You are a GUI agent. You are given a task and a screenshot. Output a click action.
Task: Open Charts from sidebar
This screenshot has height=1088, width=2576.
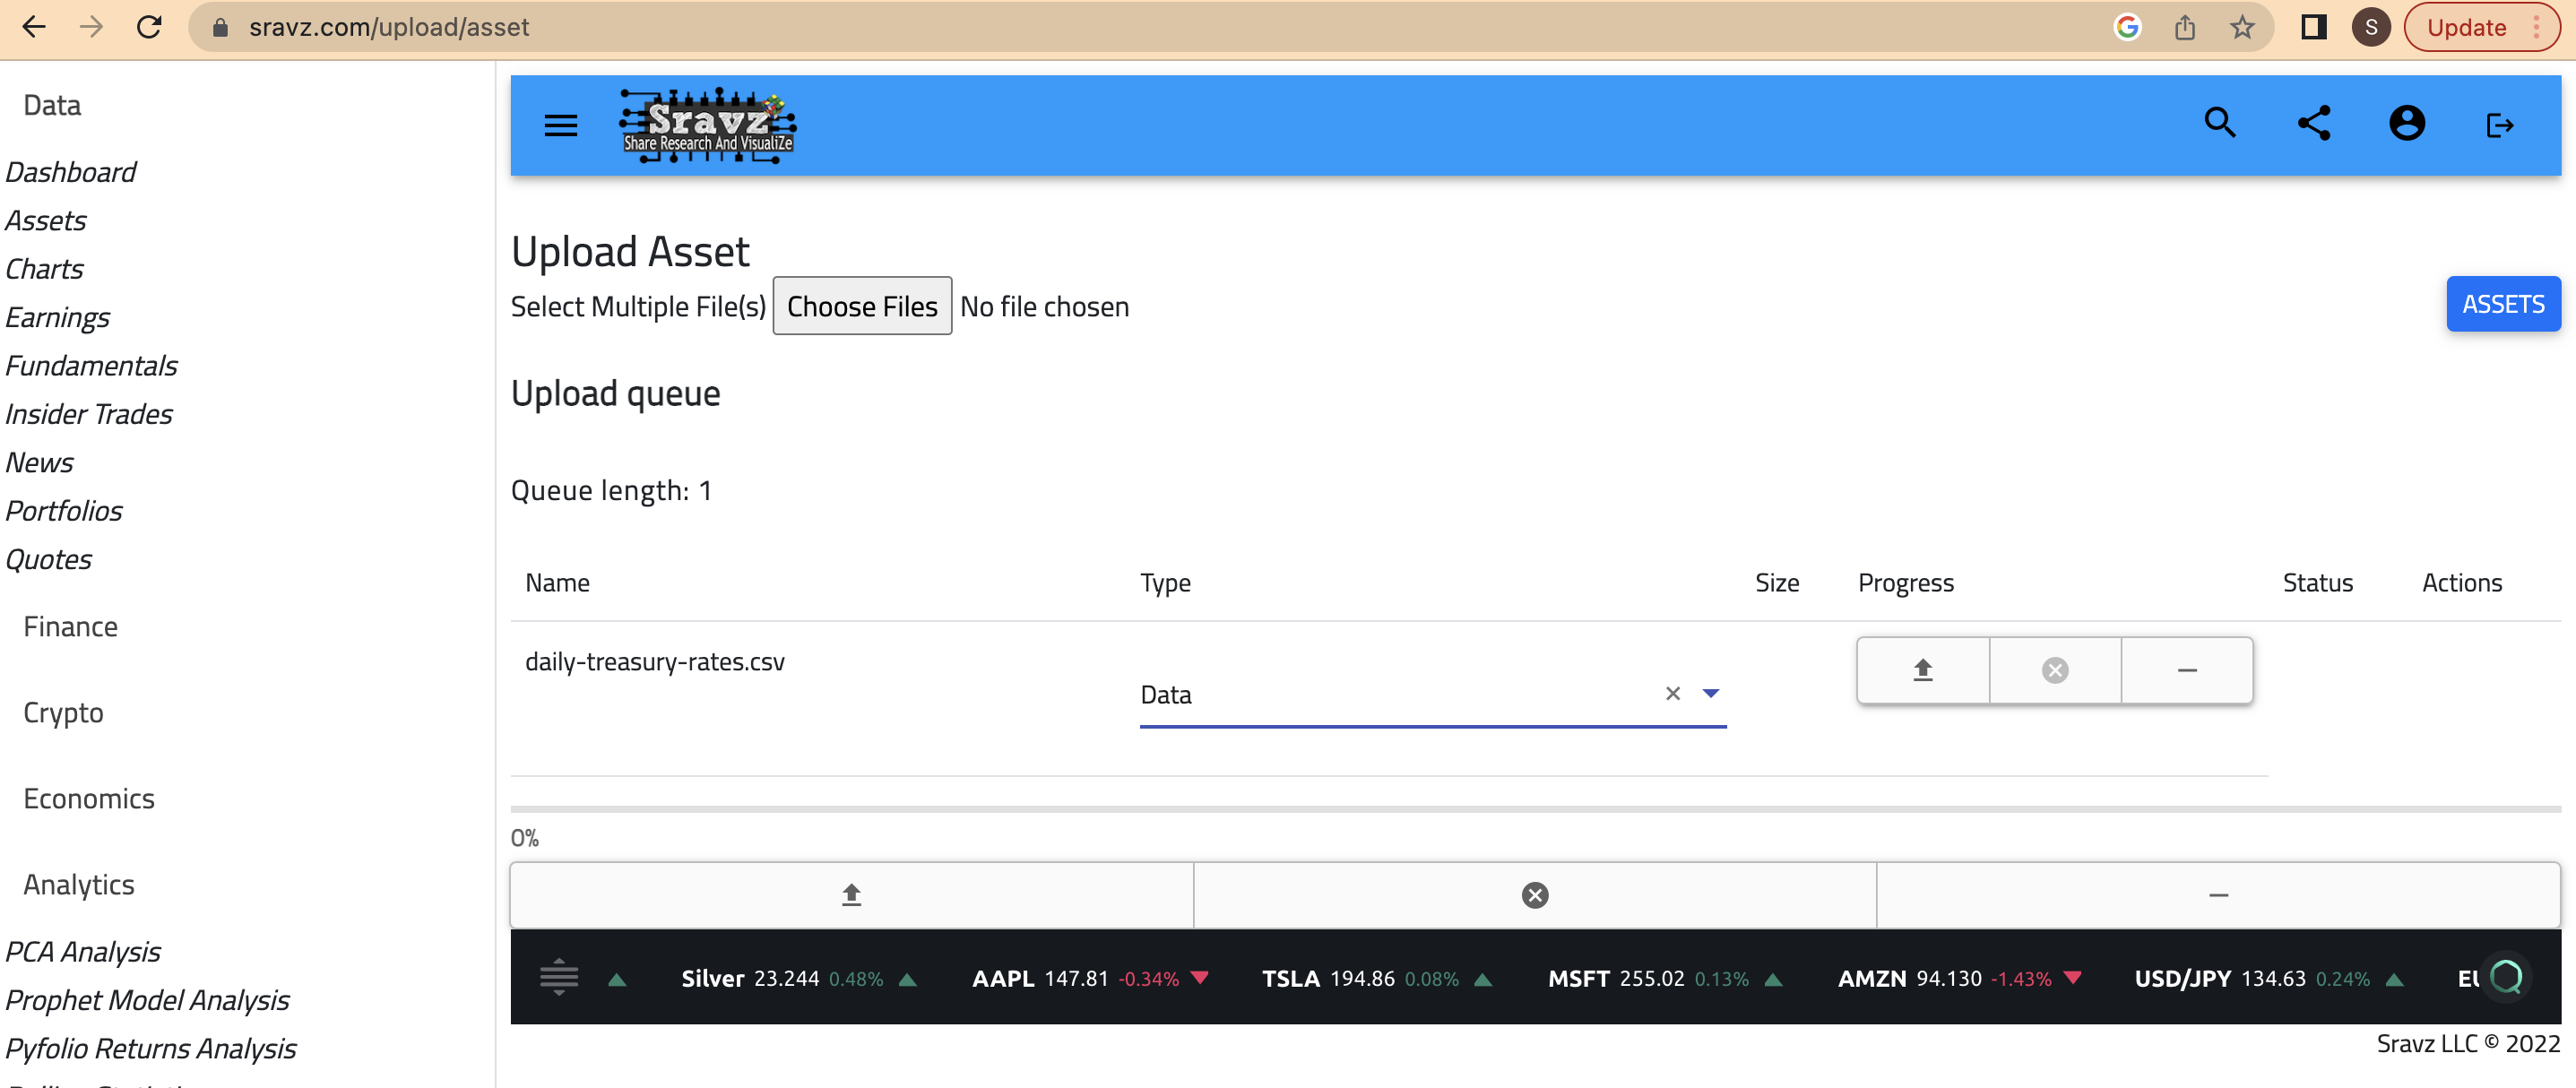point(44,269)
